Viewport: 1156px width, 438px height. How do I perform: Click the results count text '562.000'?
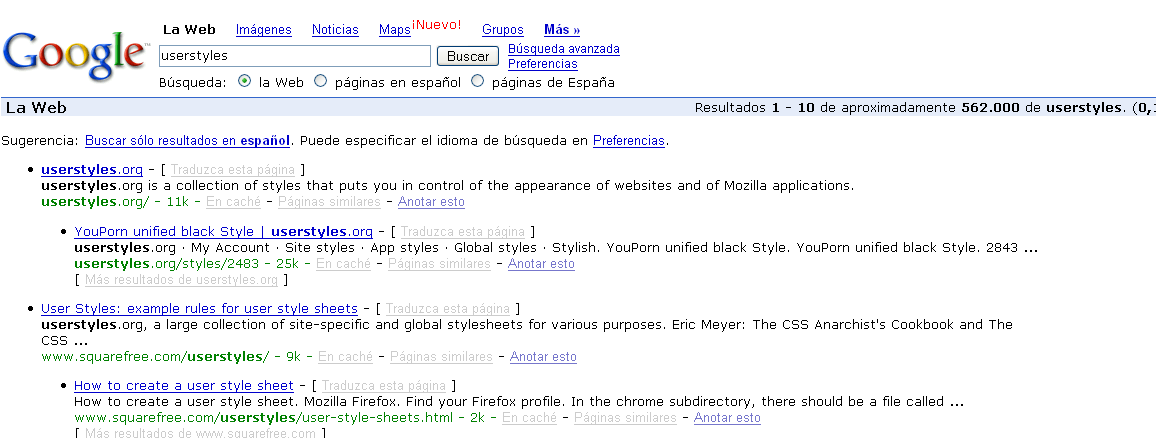(x=990, y=108)
